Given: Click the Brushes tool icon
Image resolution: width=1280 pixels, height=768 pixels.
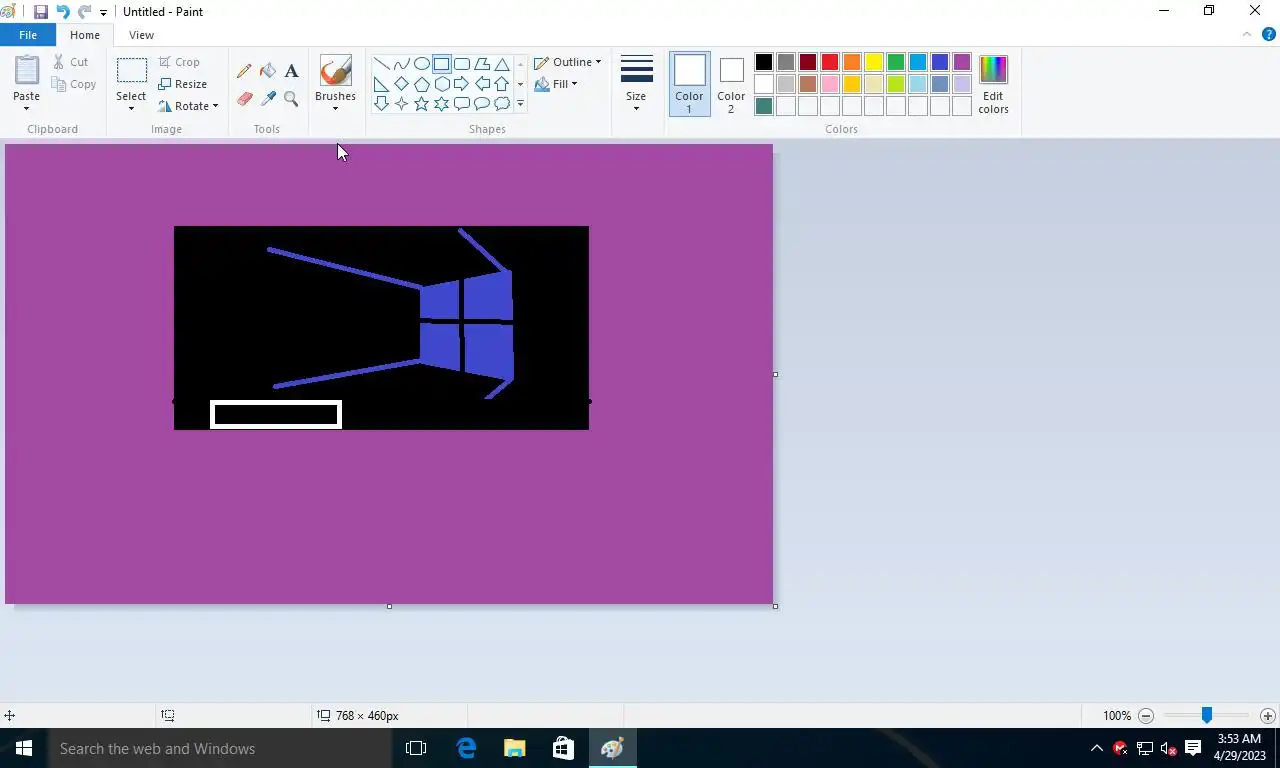Looking at the screenshot, I should tap(335, 70).
